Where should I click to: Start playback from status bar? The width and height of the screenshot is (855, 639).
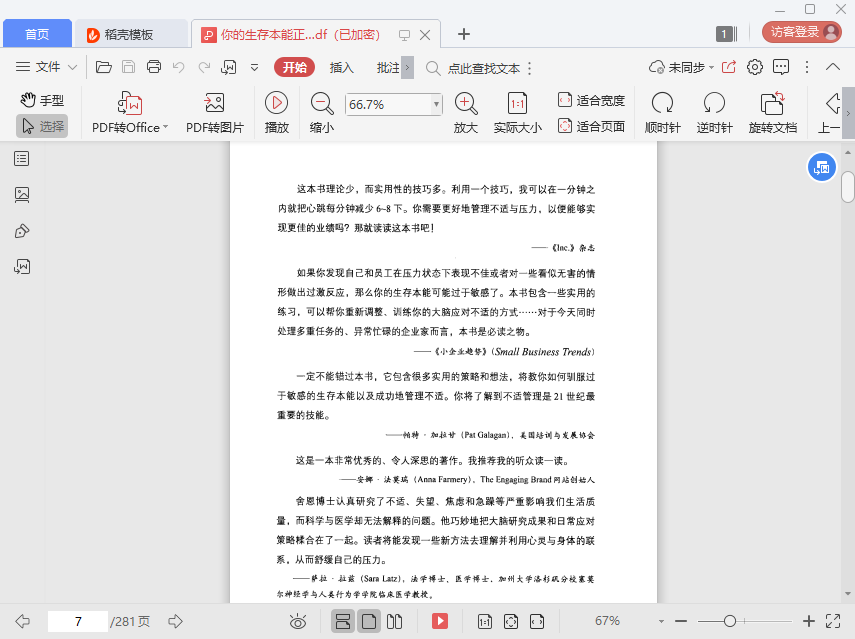tap(440, 621)
